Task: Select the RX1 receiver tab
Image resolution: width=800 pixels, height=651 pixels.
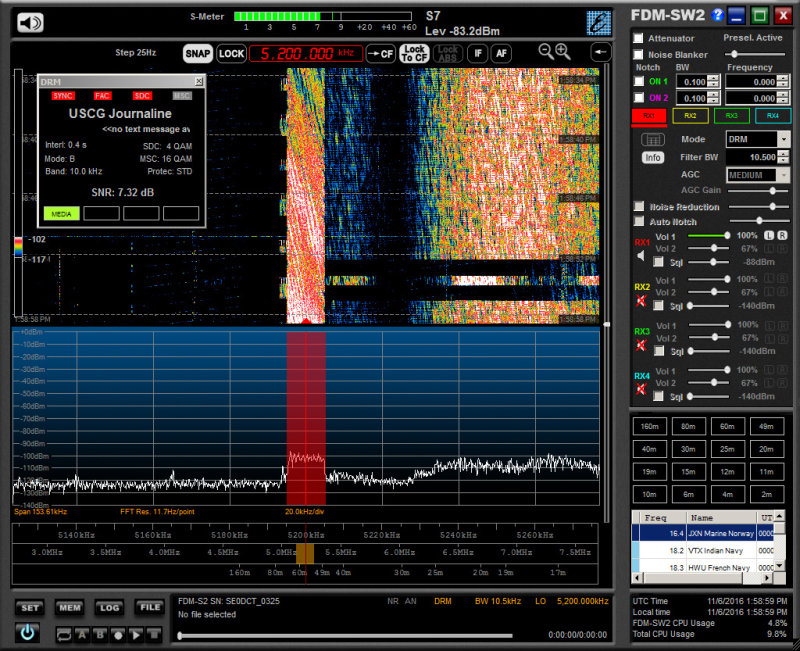Action: click(x=649, y=116)
